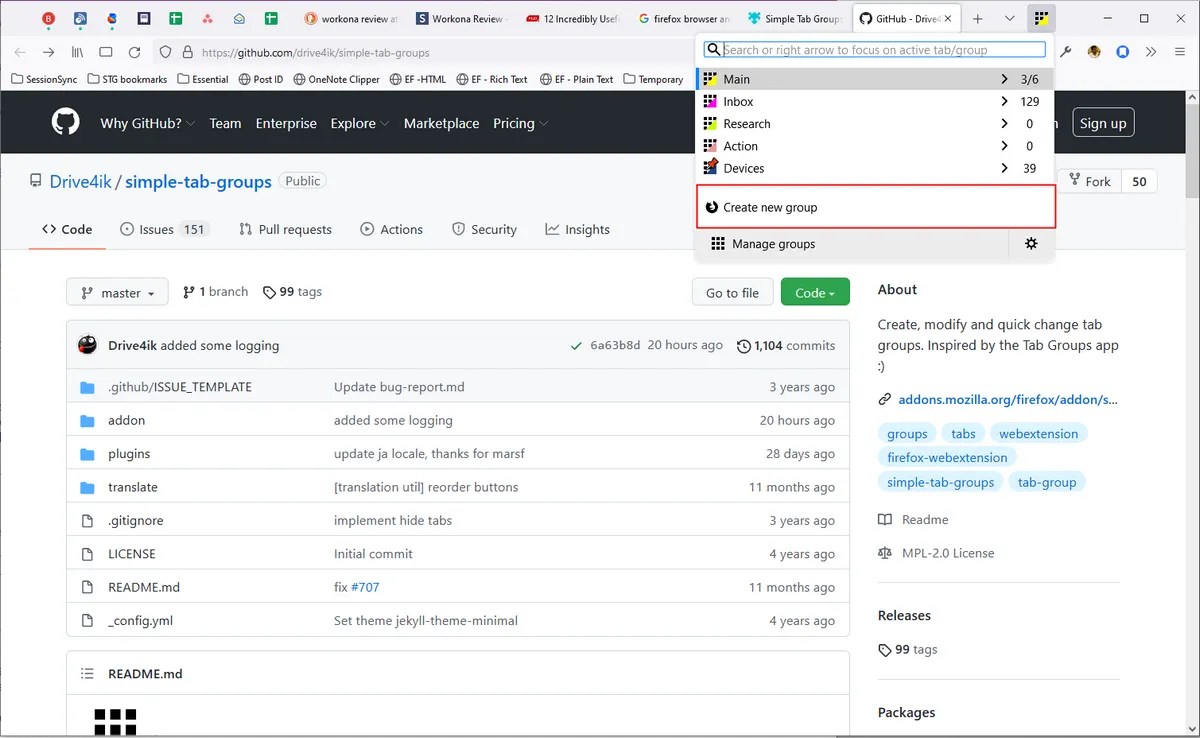Expand the Main group chevron
This screenshot has width=1200, height=738.
point(1005,78)
